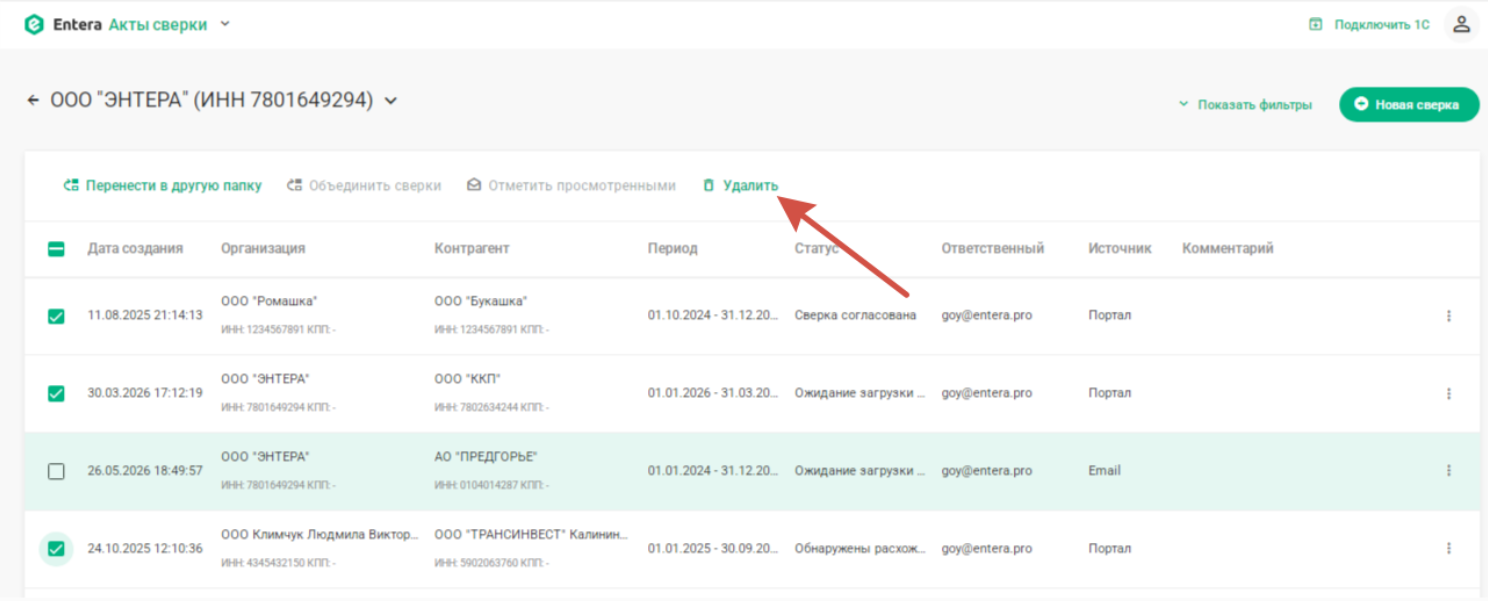This screenshot has height=601, width=1488.
Task: Click the ООО "Букашка" counterparty cell
Action: pyautogui.click(x=481, y=302)
